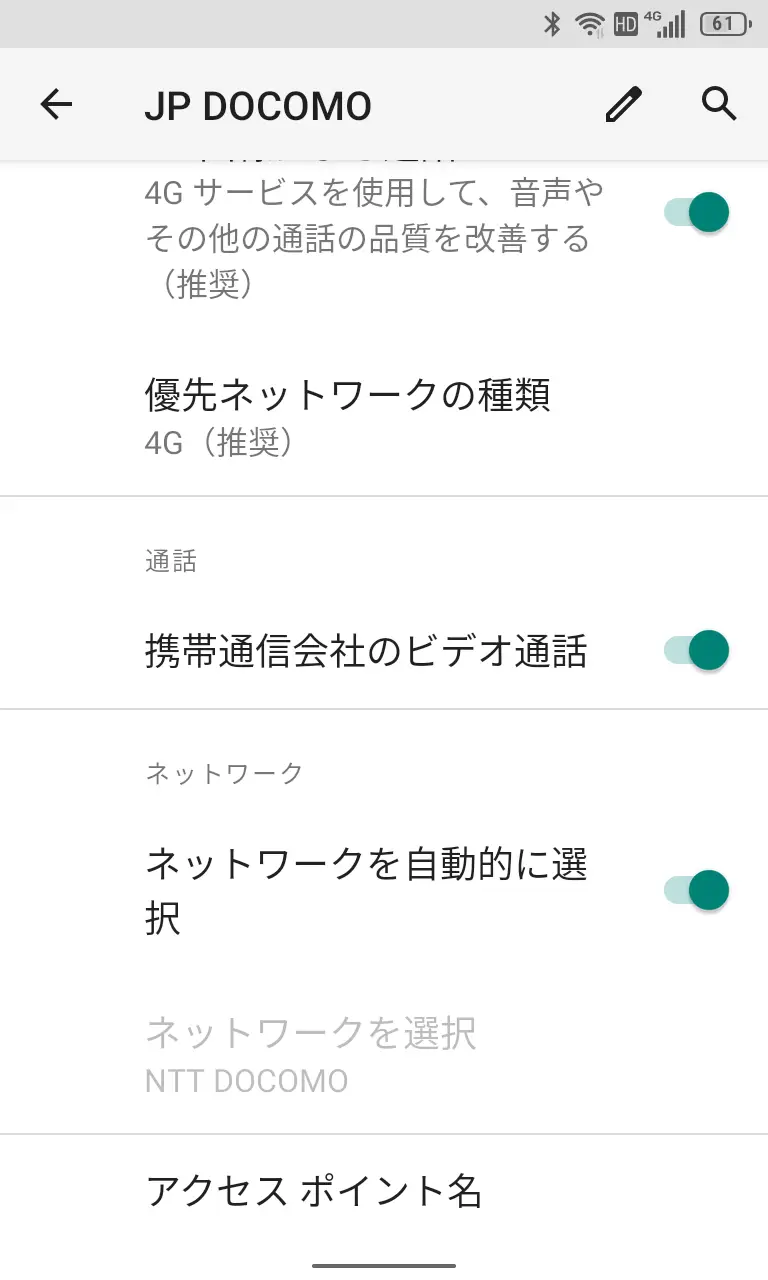The width and height of the screenshot is (768, 1280).
Task: Toggle the 4G calling quality switch
Action: click(x=697, y=212)
